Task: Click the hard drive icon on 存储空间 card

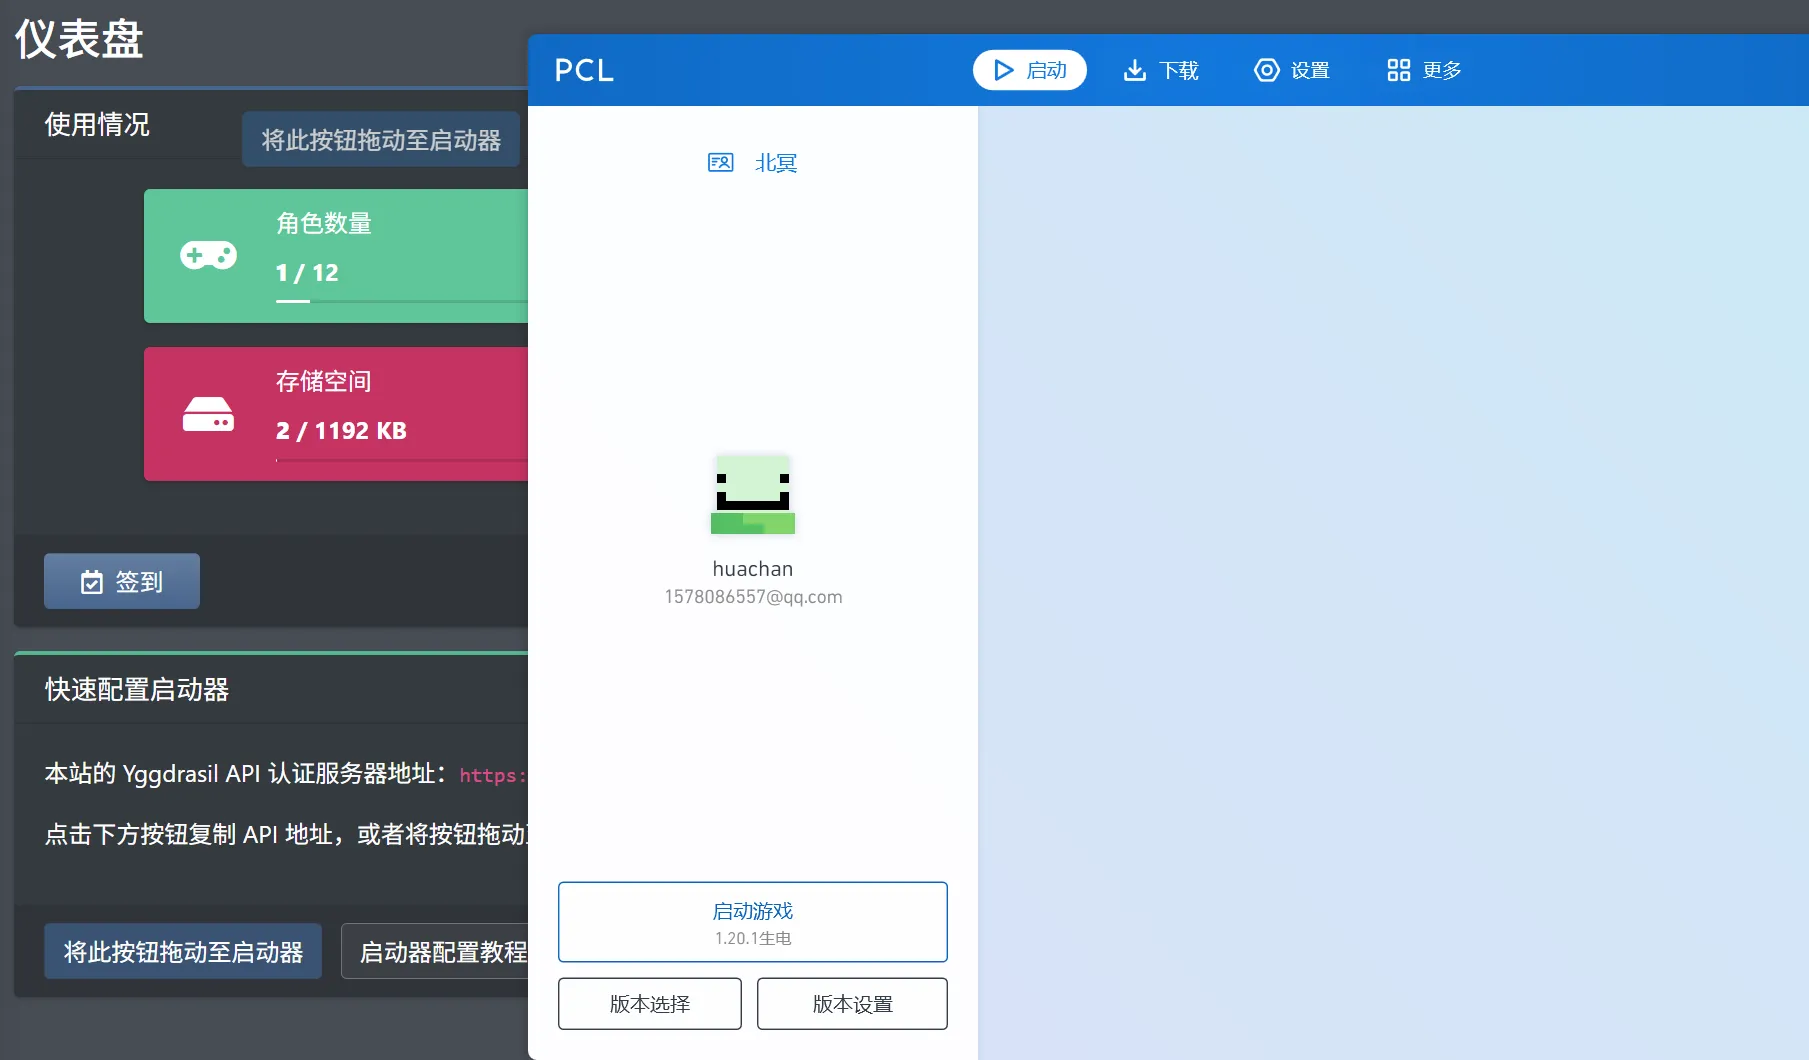Action: coord(208,414)
